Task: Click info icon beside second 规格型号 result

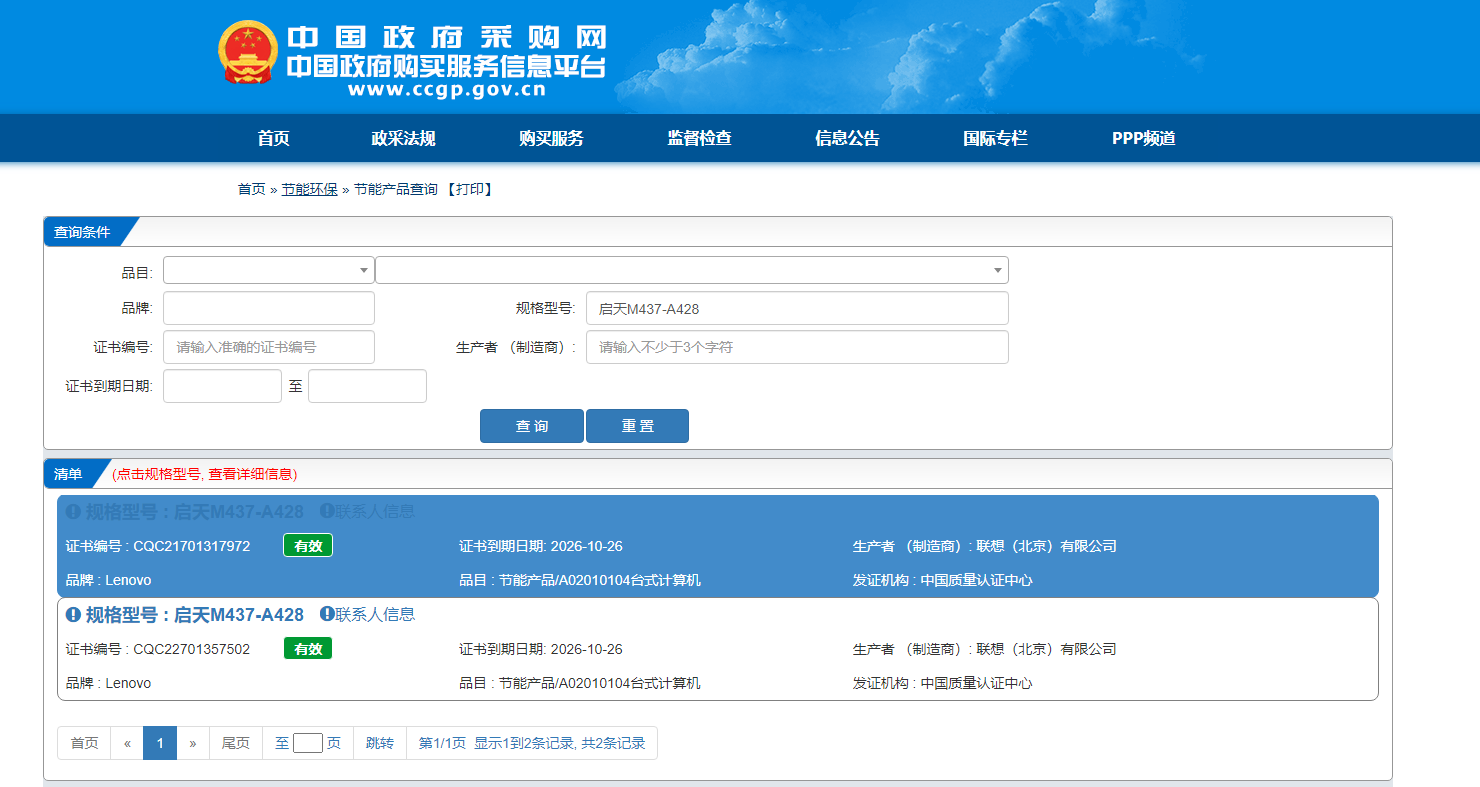Action: tap(73, 615)
